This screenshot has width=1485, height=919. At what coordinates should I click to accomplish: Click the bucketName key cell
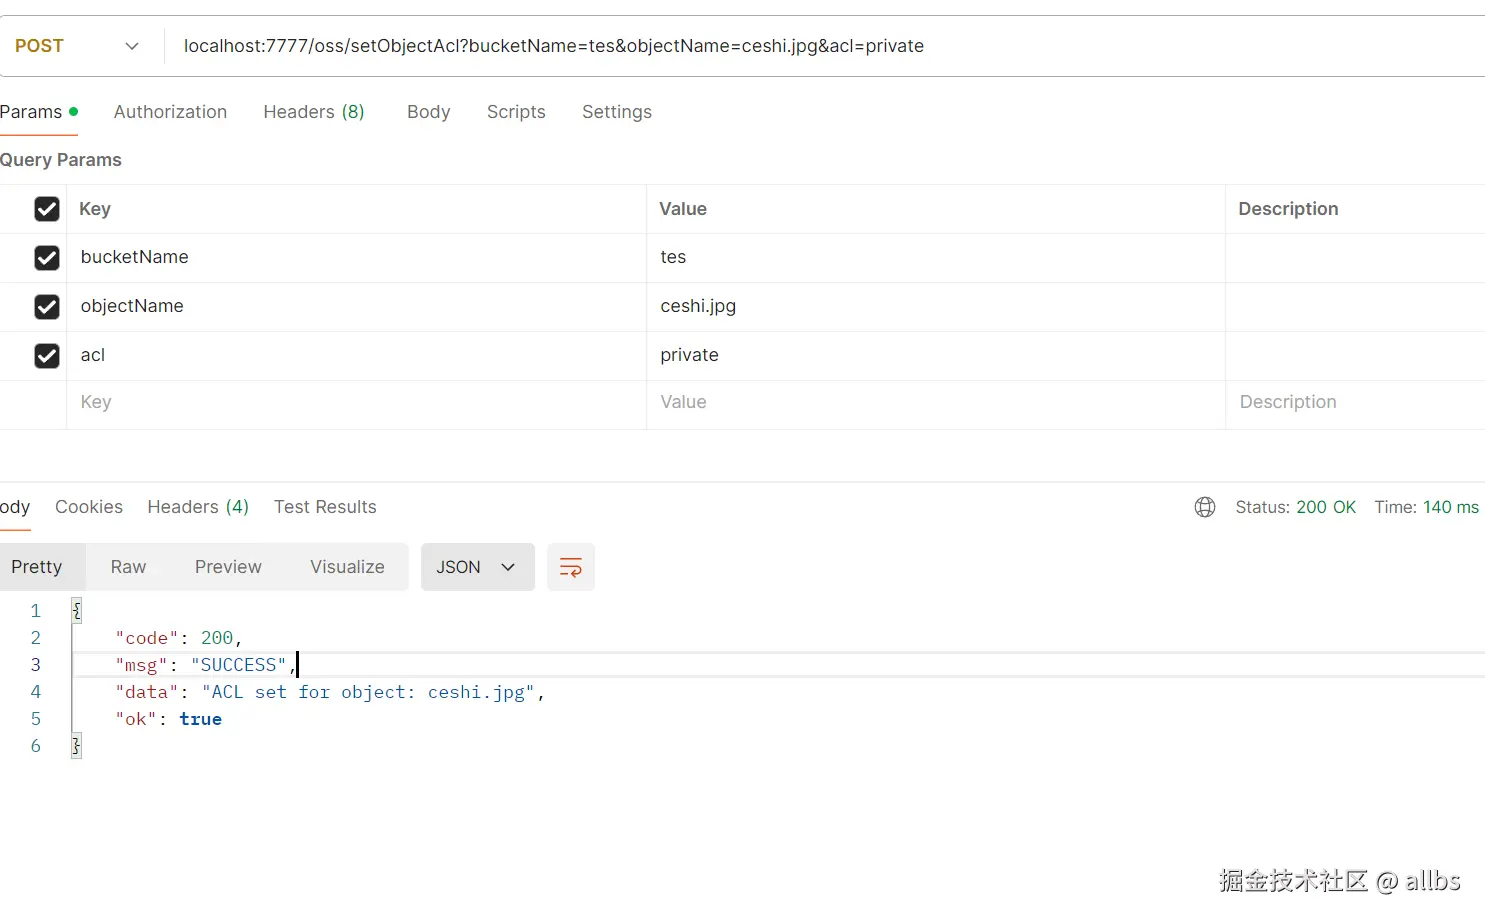click(x=356, y=258)
